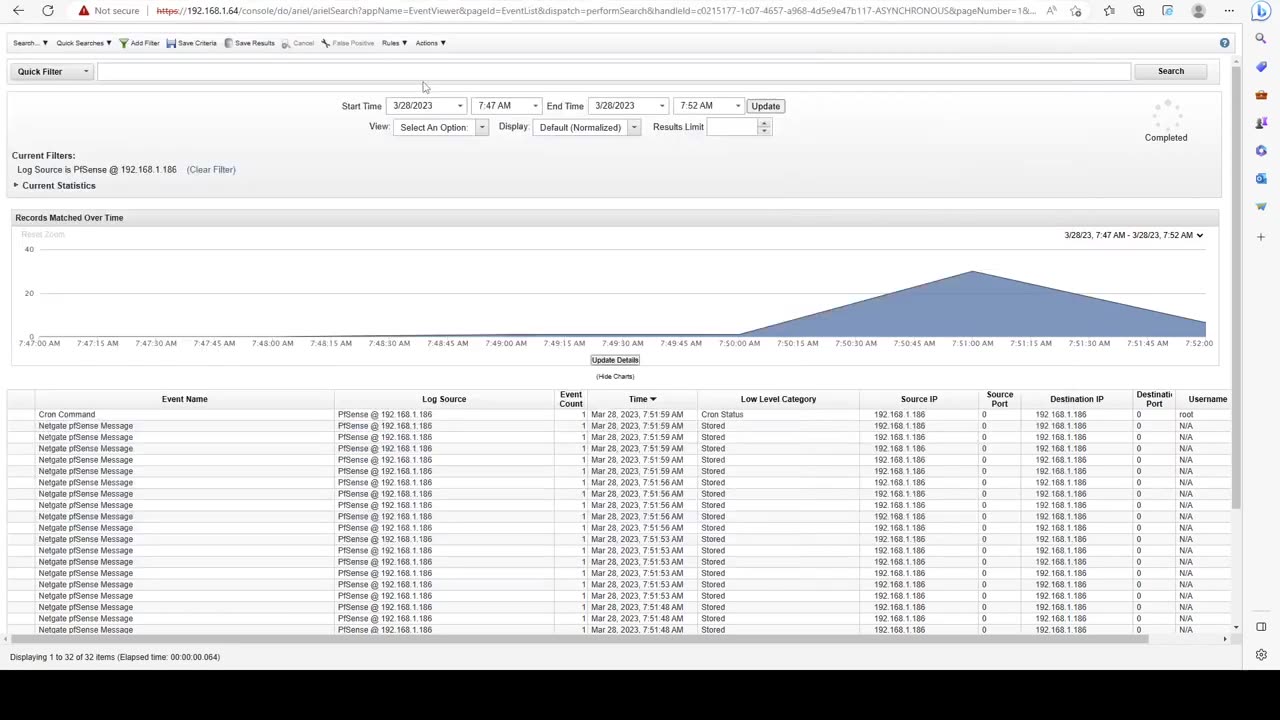Click the Update time button
Screen dimensions: 1280x720
coord(765,106)
